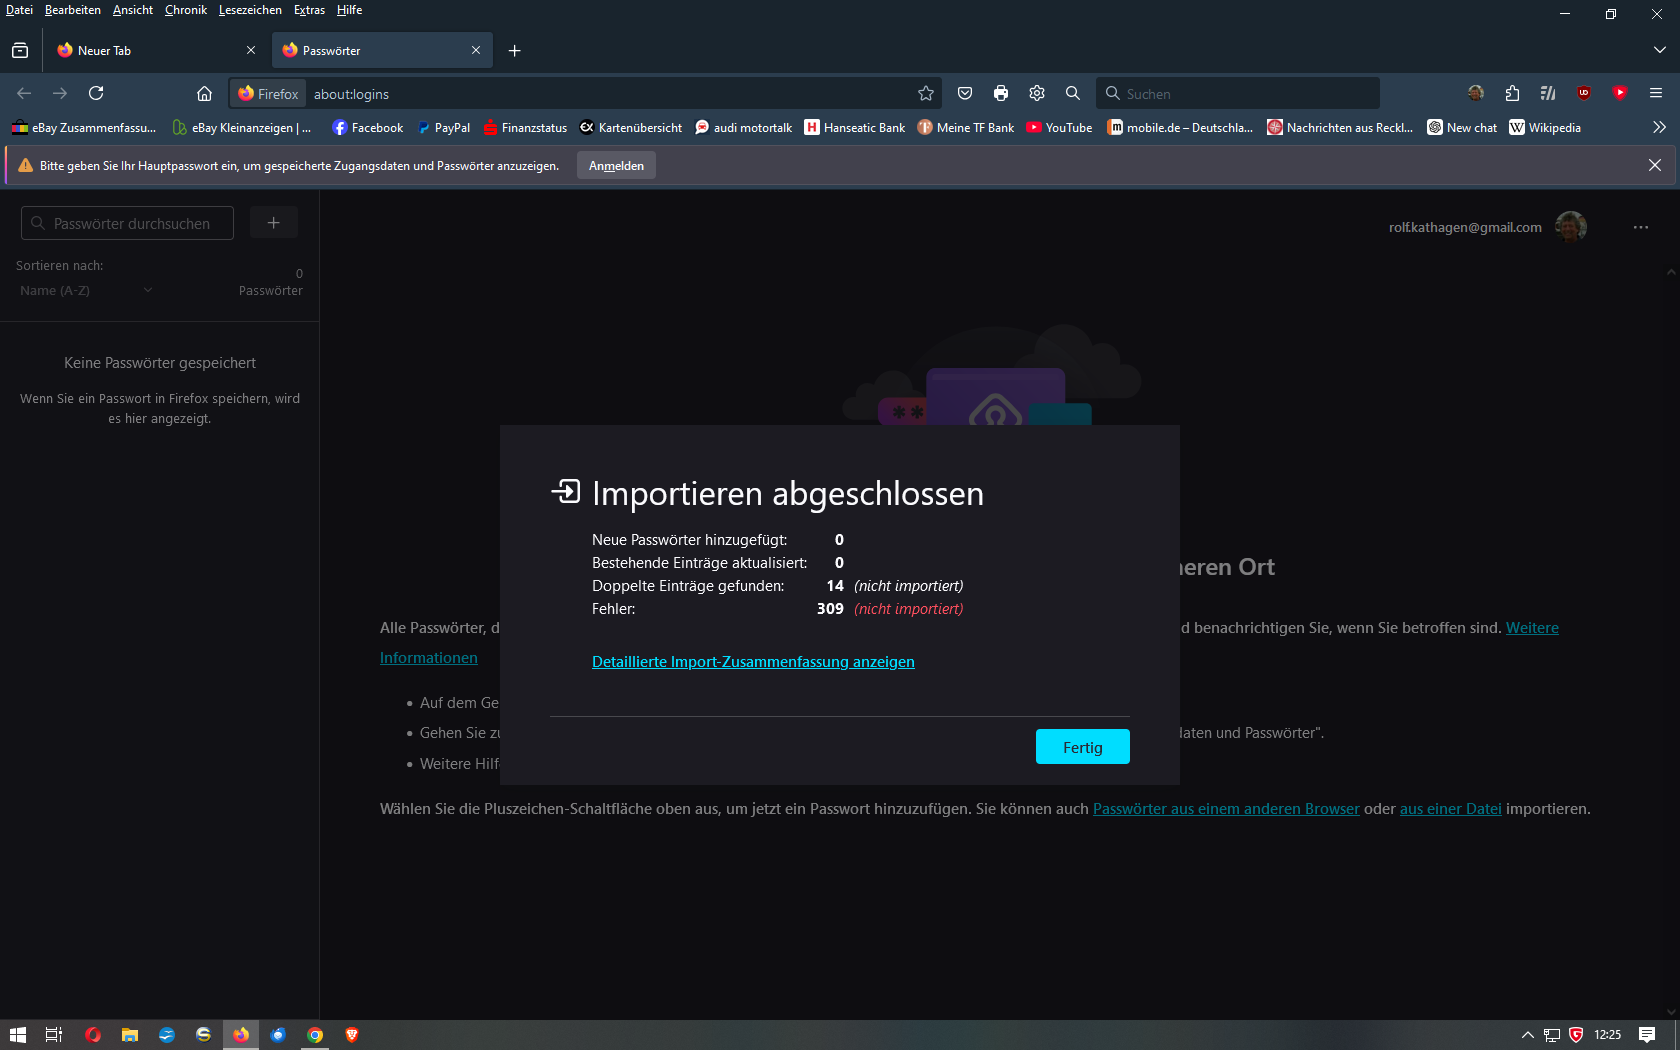Click the print icon in the toolbar
Viewport: 1680px width, 1050px height.
point(1001,93)
